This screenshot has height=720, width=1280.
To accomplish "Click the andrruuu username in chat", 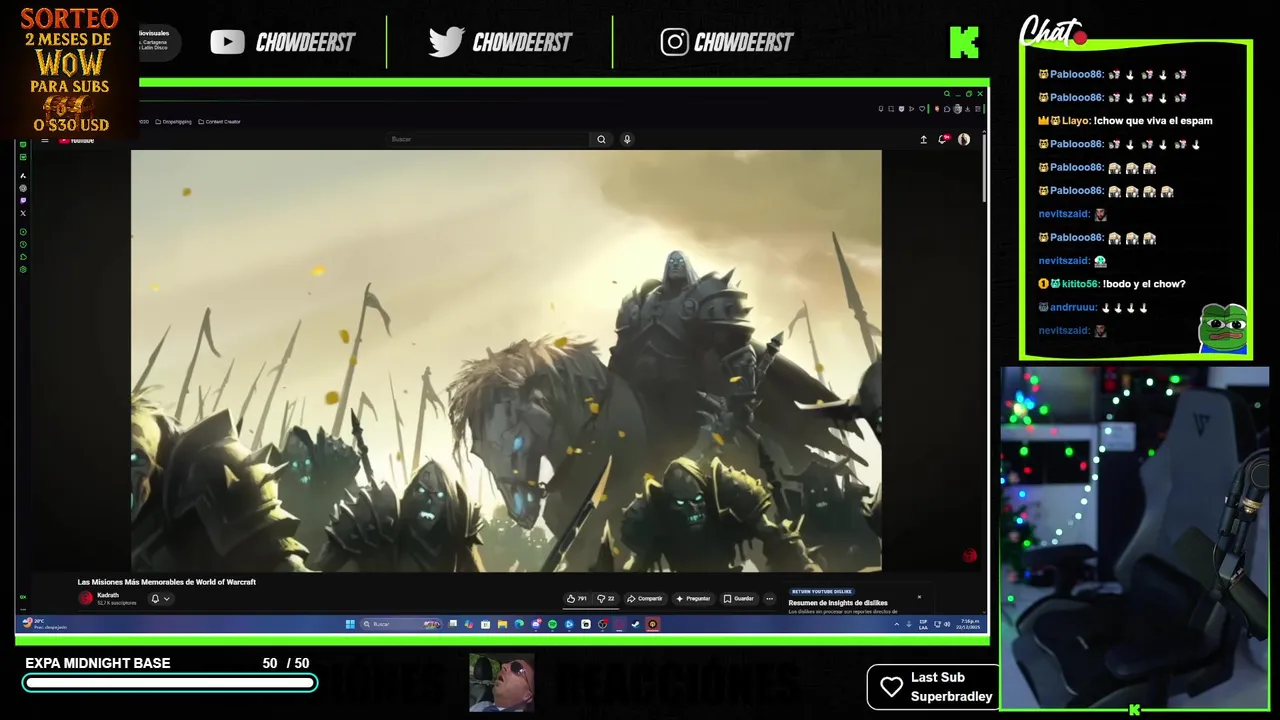I will (1074, 308).
